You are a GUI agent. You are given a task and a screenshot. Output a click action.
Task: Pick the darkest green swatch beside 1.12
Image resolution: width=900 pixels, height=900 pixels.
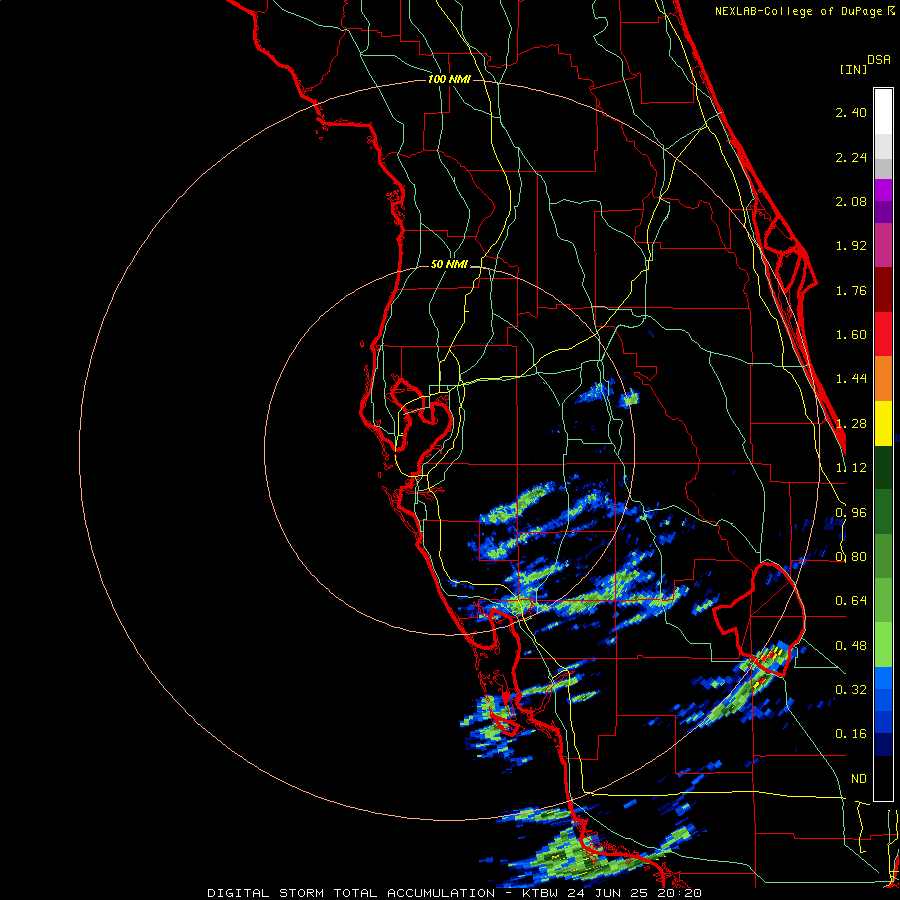point(883,467)
